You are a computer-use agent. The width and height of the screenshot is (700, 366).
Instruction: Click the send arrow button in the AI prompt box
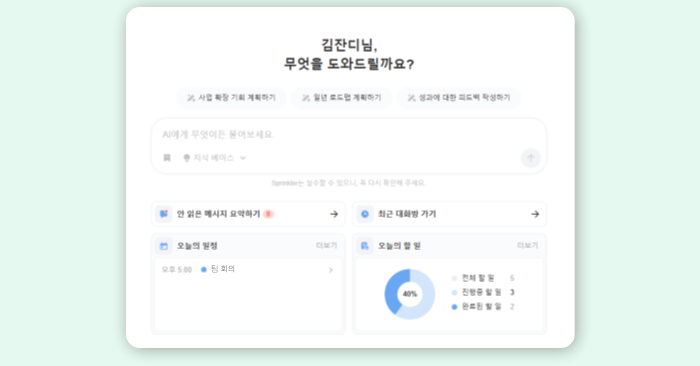pos(530,158)
